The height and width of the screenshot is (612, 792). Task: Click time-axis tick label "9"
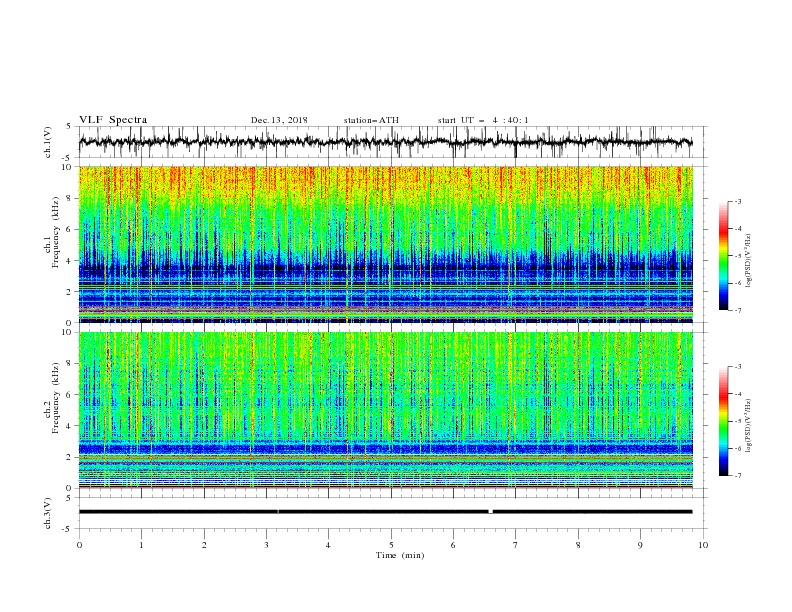tap(640, 545)
